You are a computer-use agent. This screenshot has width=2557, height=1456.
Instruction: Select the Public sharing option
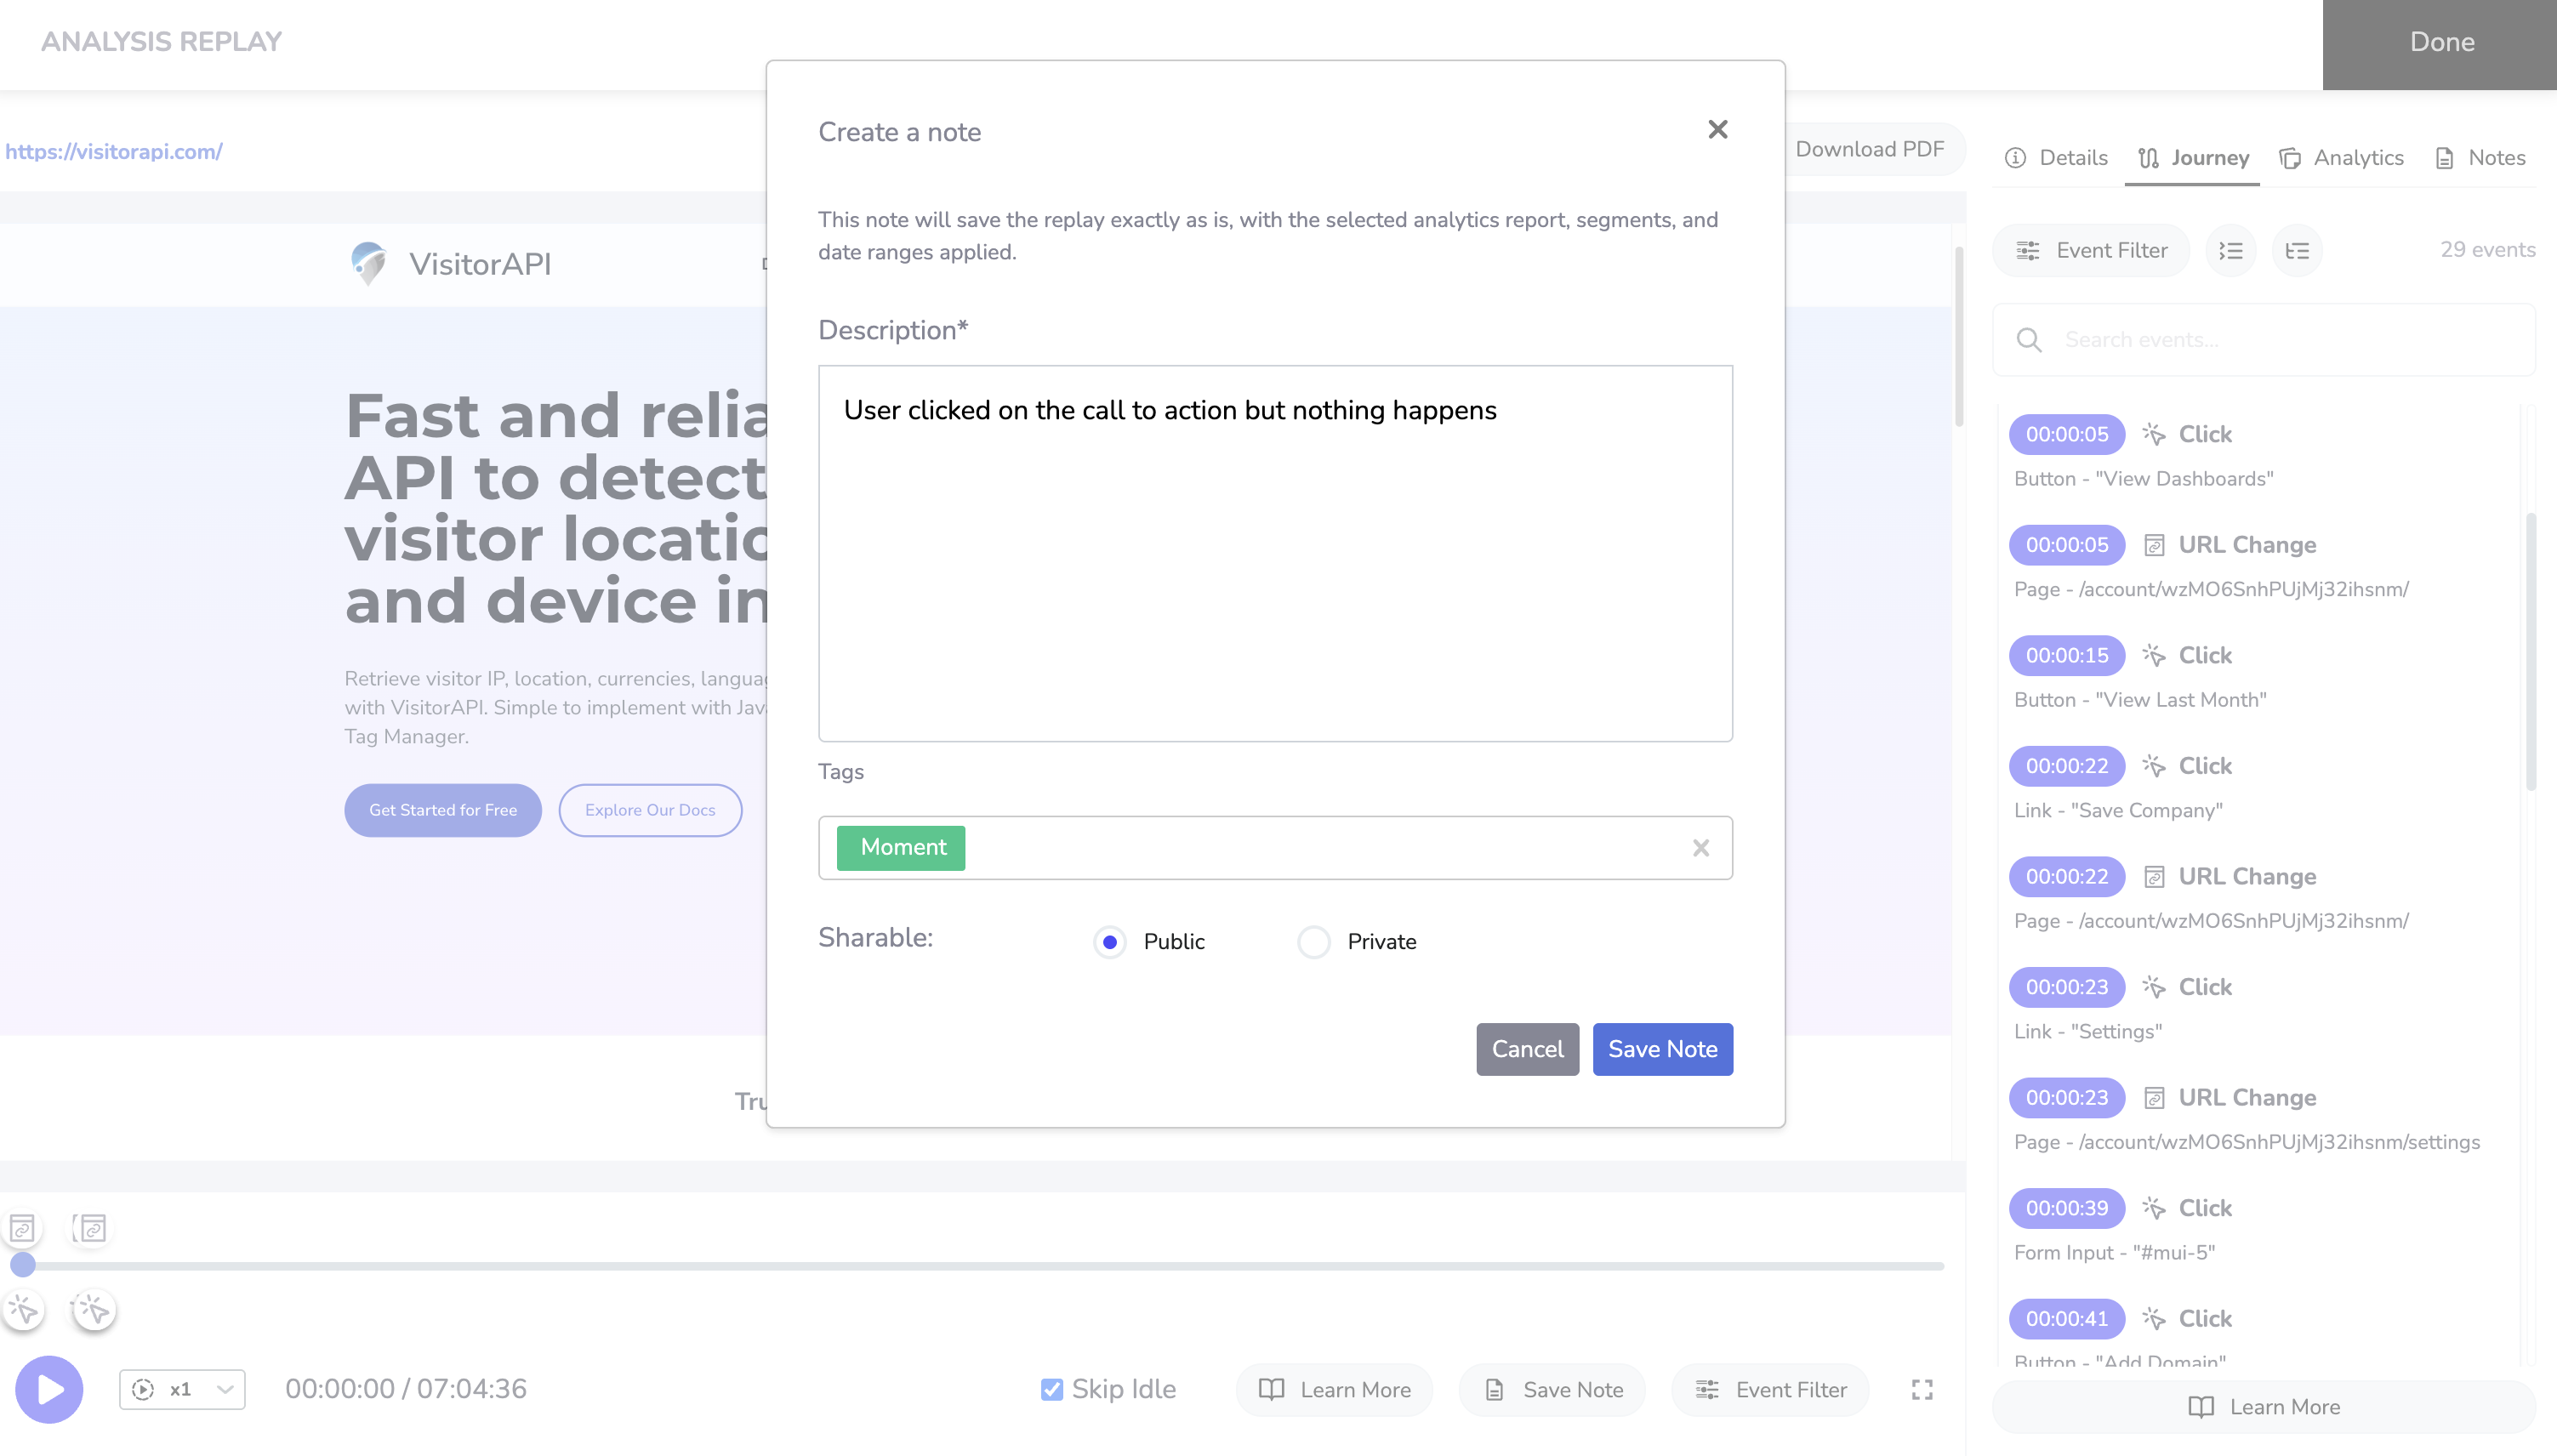(1109, 941)
